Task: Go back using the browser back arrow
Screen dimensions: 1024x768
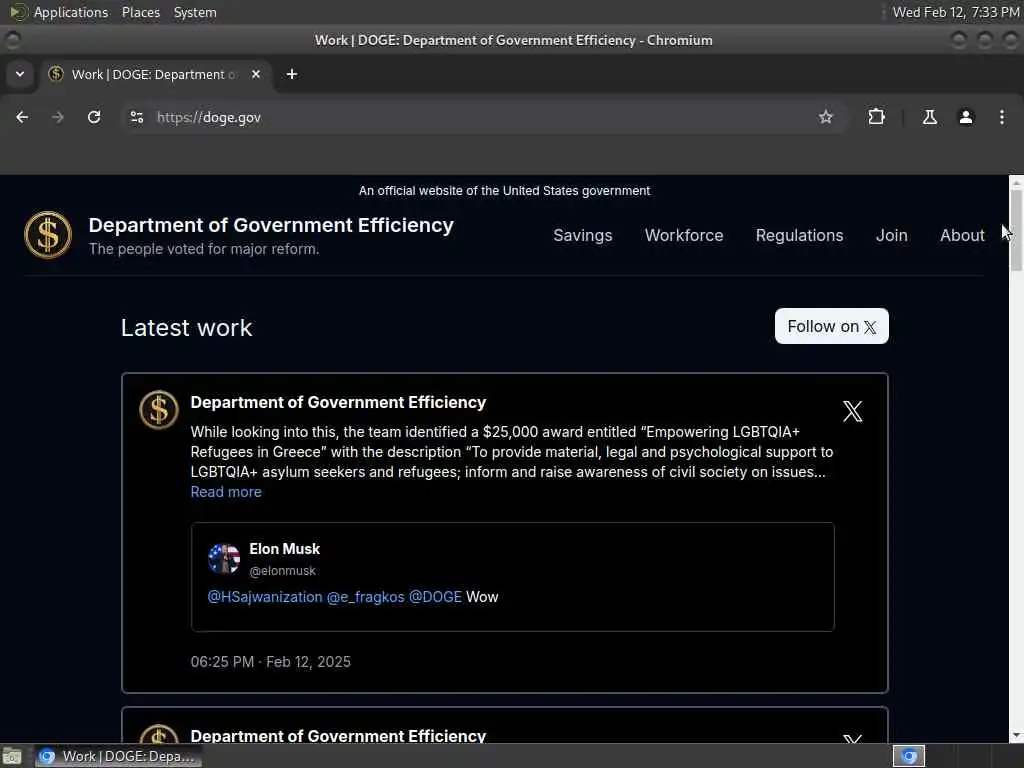Action: coord(22,117)
